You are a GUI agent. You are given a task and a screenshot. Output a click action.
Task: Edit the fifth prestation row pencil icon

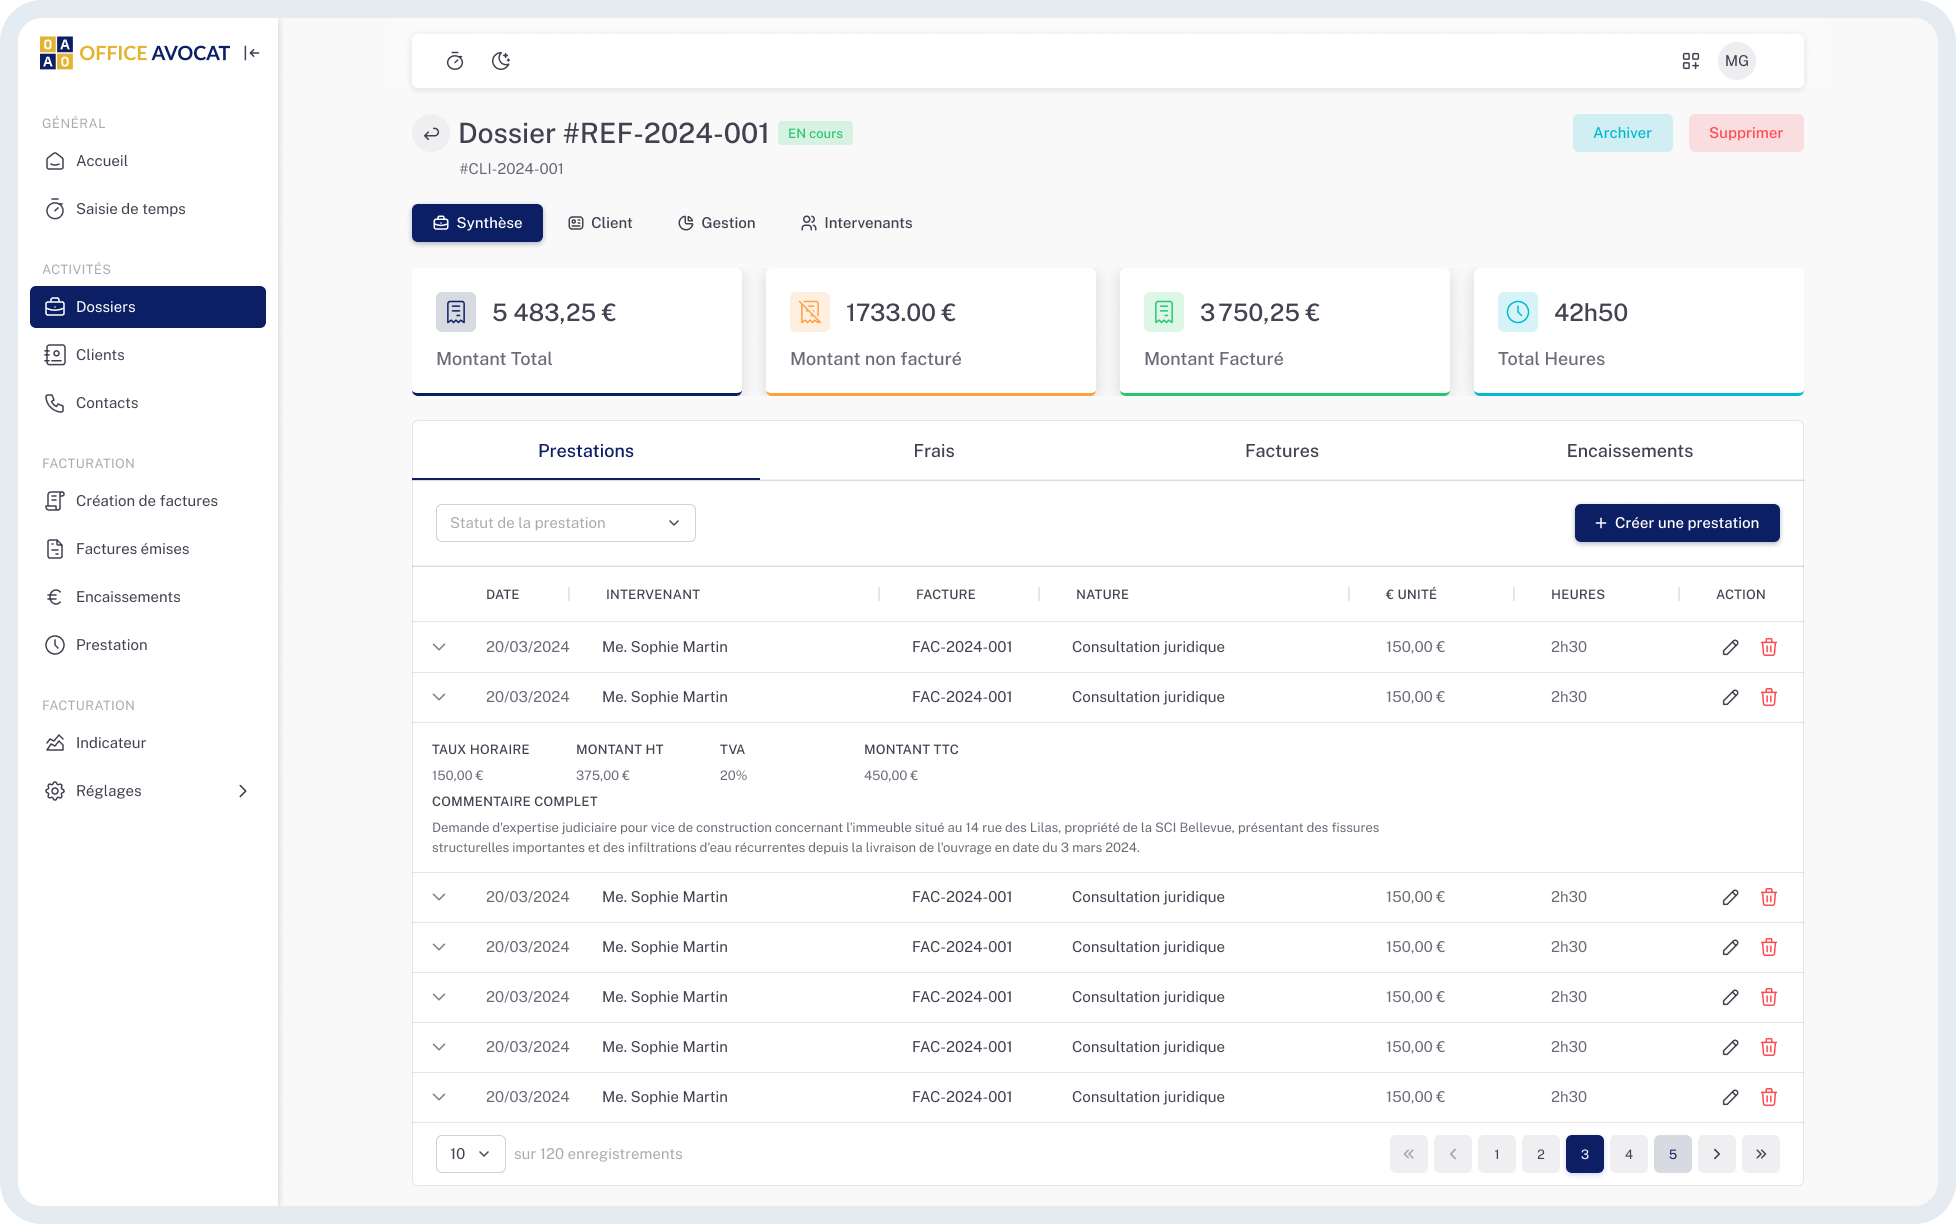point(1731,997)
